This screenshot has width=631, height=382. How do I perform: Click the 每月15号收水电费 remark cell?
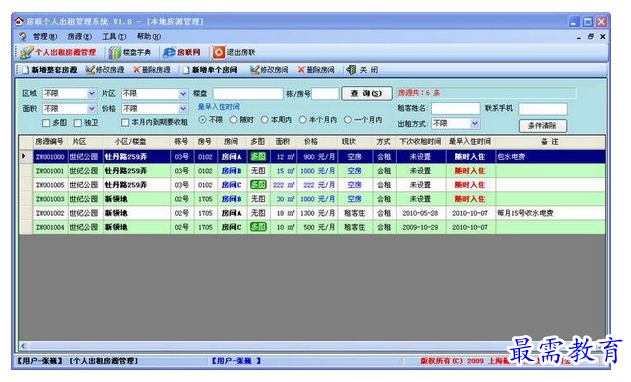tap(551, 213)
